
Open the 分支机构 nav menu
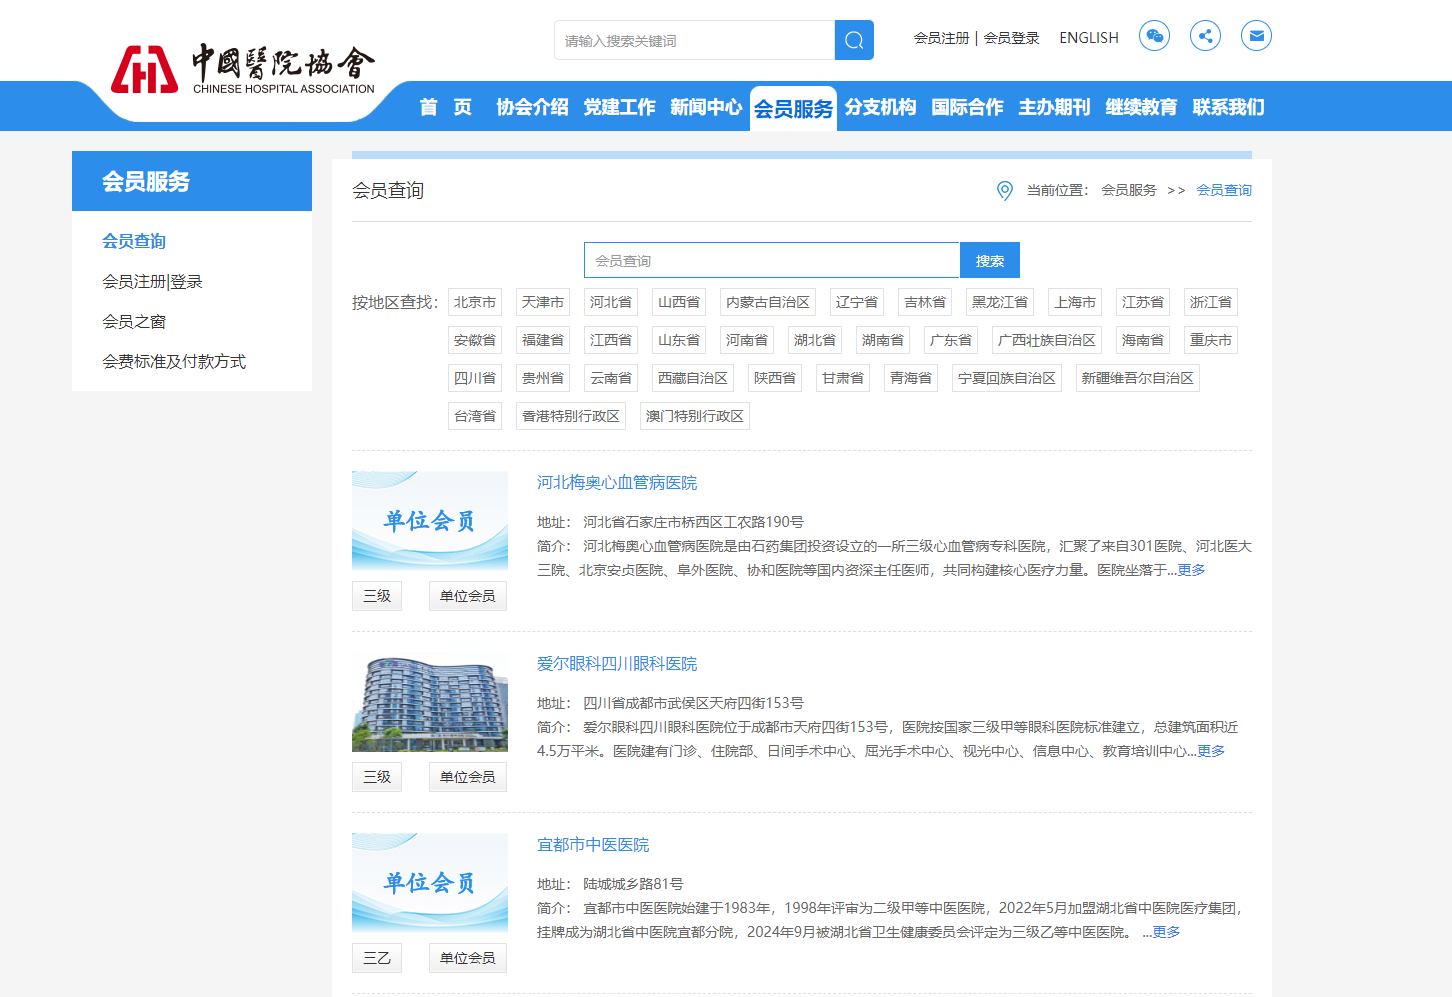pyautogui.click(x=880, y=107)
